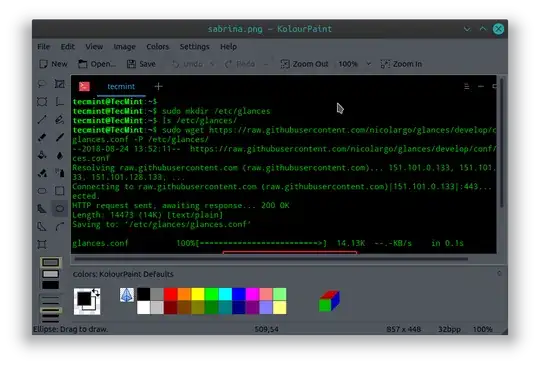
Task: Select the Color Eraser tool
Action: point(42,173)
